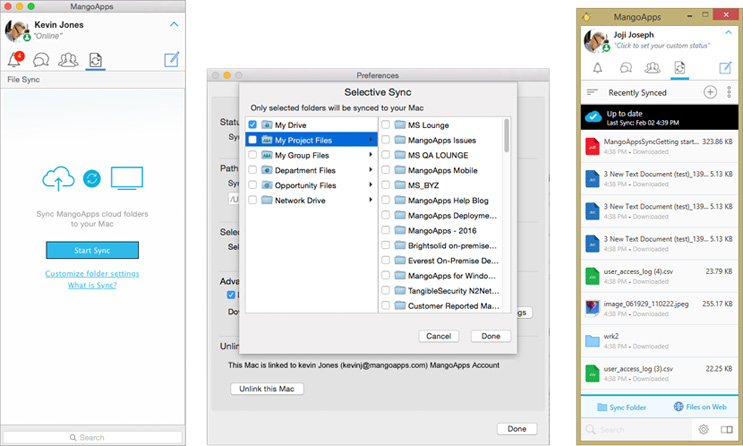The height and width of the screenshot is (446, 743).
Task: Click Kevin Jones avatar picture
Action: click(17, 31)
